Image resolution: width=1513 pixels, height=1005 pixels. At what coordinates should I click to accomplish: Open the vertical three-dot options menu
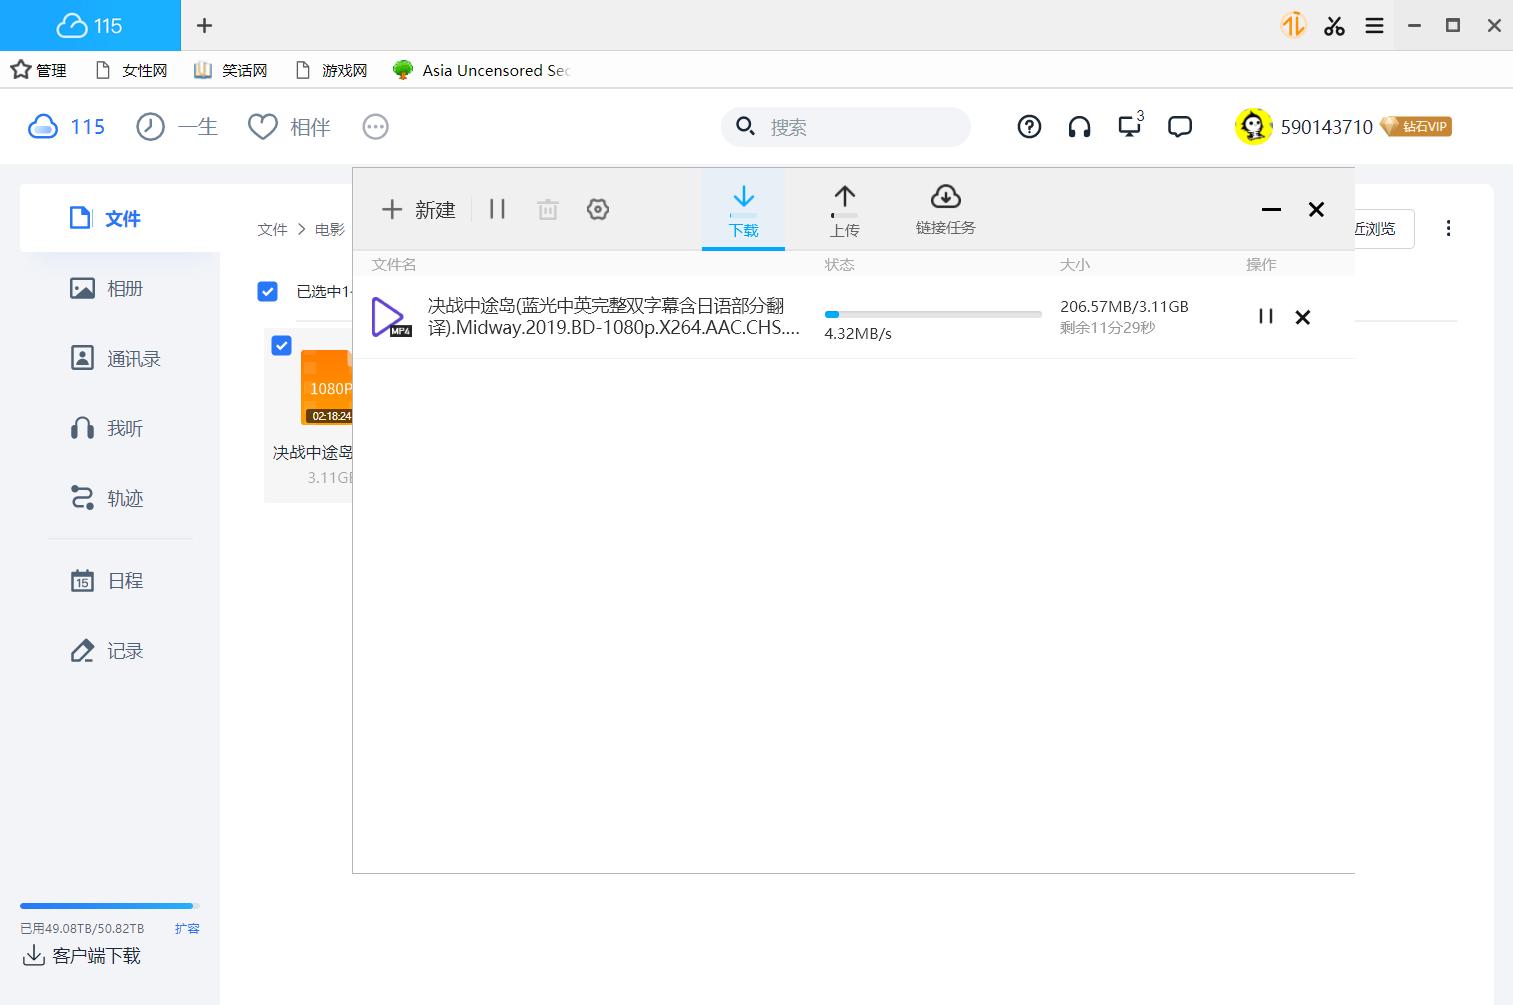click(x=1448, y=228)
